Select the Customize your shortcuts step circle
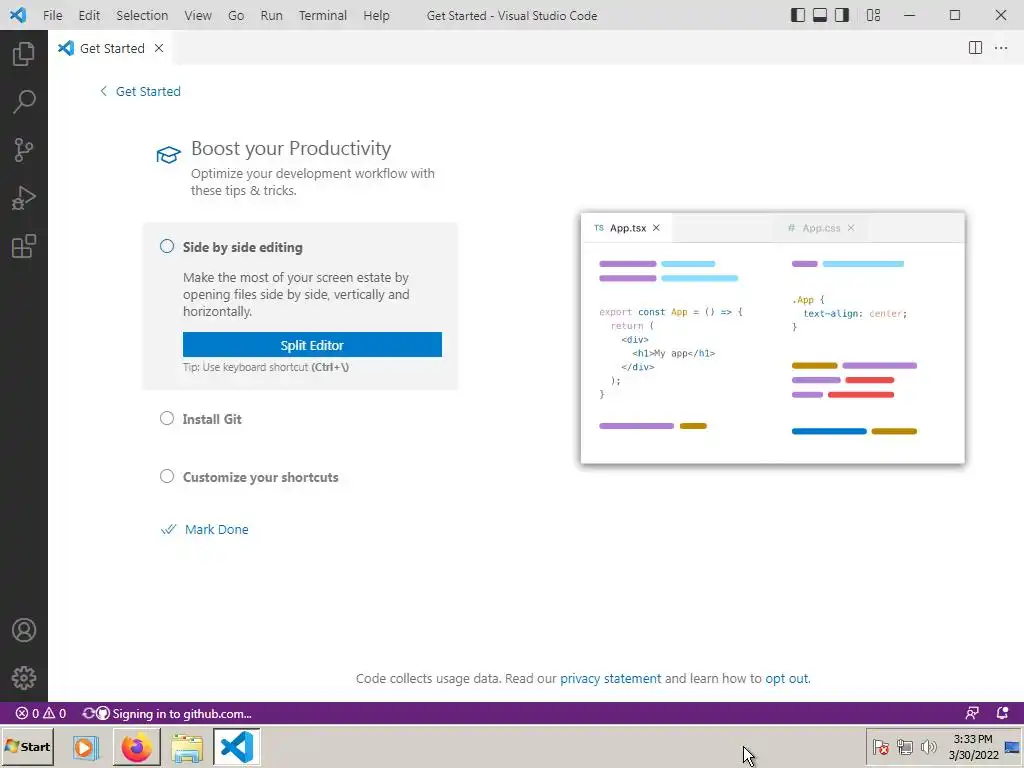This screenshot has width=1024, height=768. [167, 476]
